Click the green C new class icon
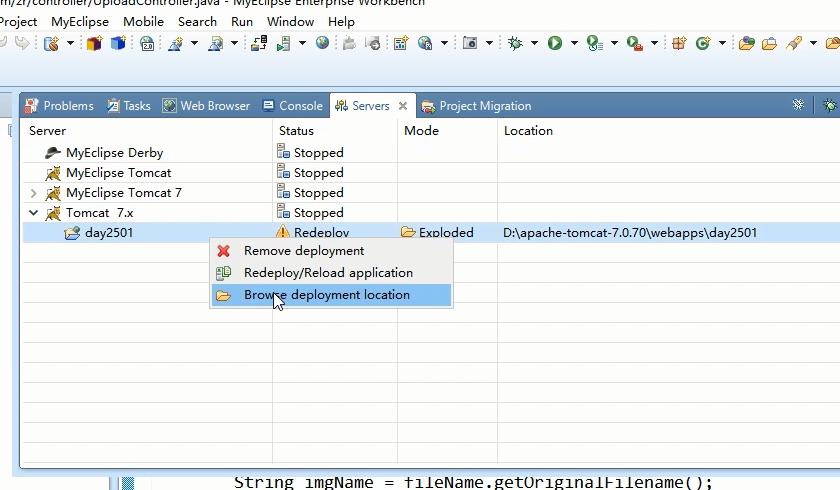840x490 pixels. (703, 43)
